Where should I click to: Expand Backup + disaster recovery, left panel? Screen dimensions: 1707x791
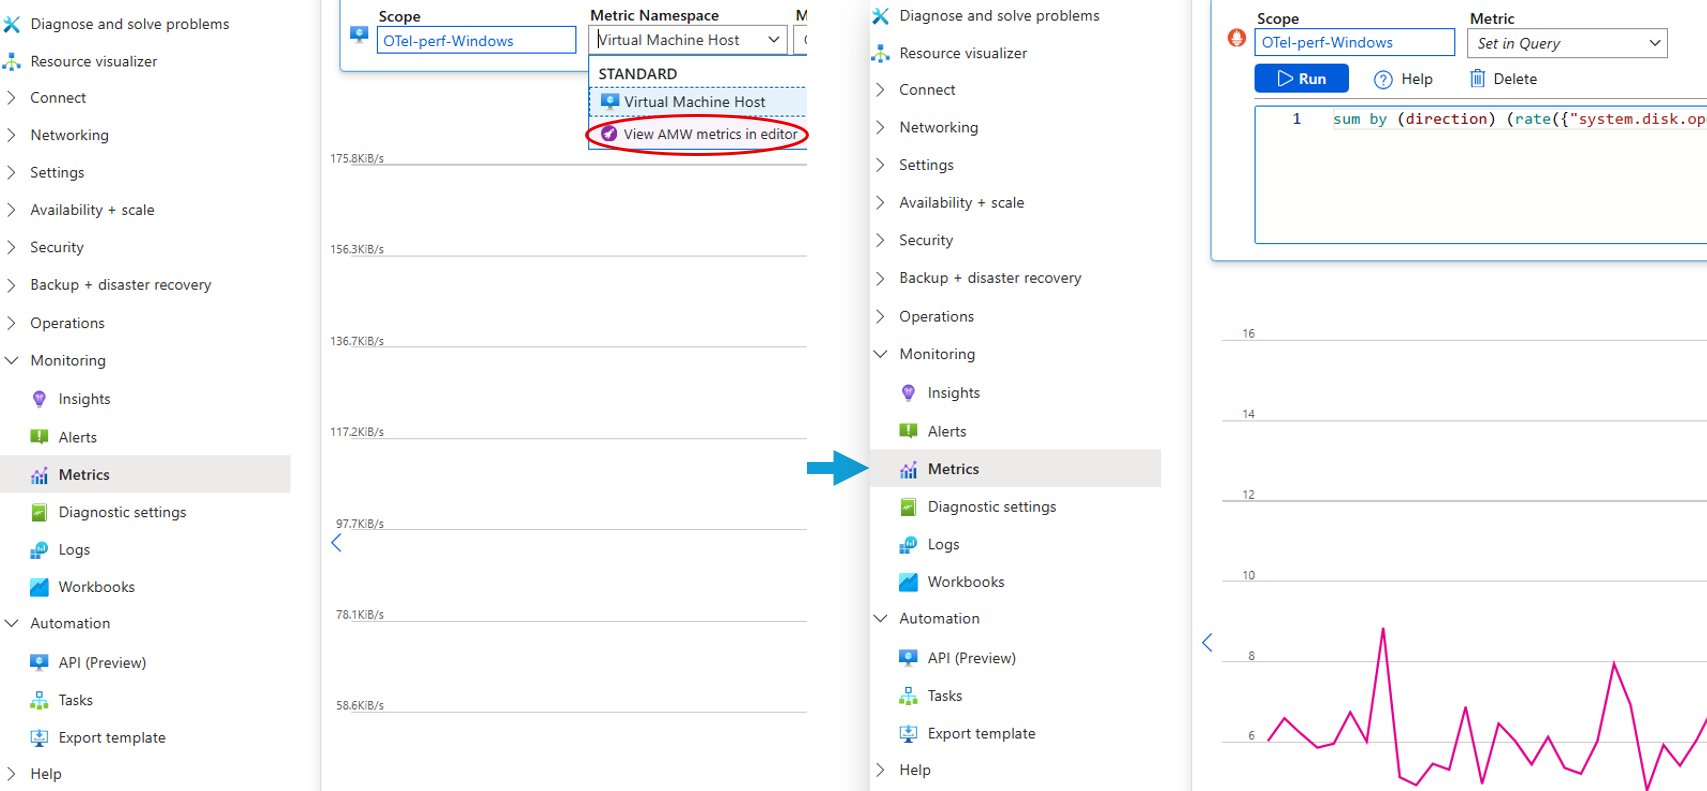[x=11, y=285]
